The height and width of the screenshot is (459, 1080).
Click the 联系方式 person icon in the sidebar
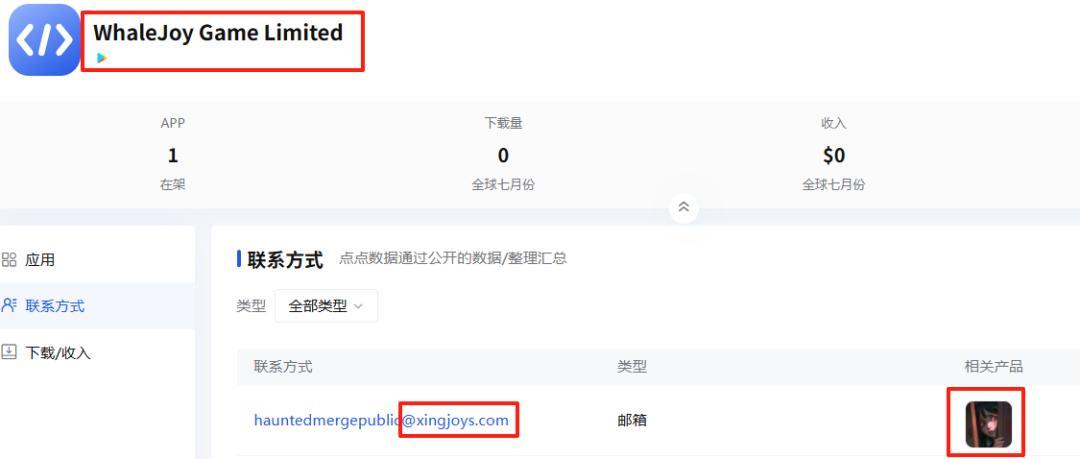tap(9, 305)
